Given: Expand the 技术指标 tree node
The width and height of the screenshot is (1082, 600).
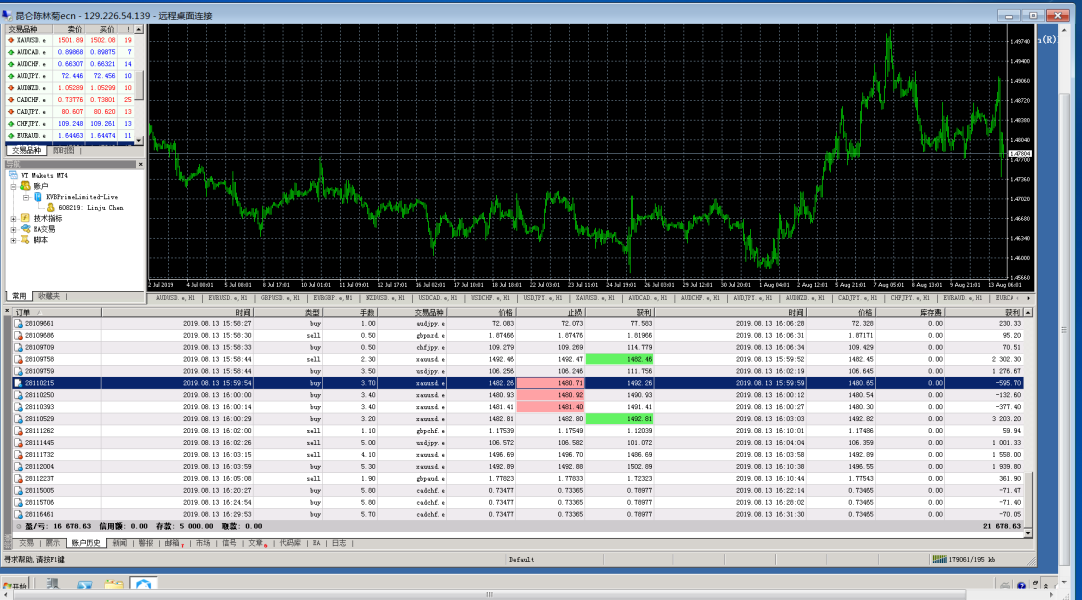Looking at the screenshot, I should pyautogui.click(x=13, y=218).
